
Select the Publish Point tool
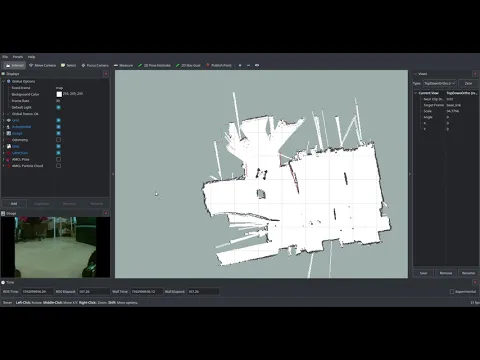(x=219, y=65)
